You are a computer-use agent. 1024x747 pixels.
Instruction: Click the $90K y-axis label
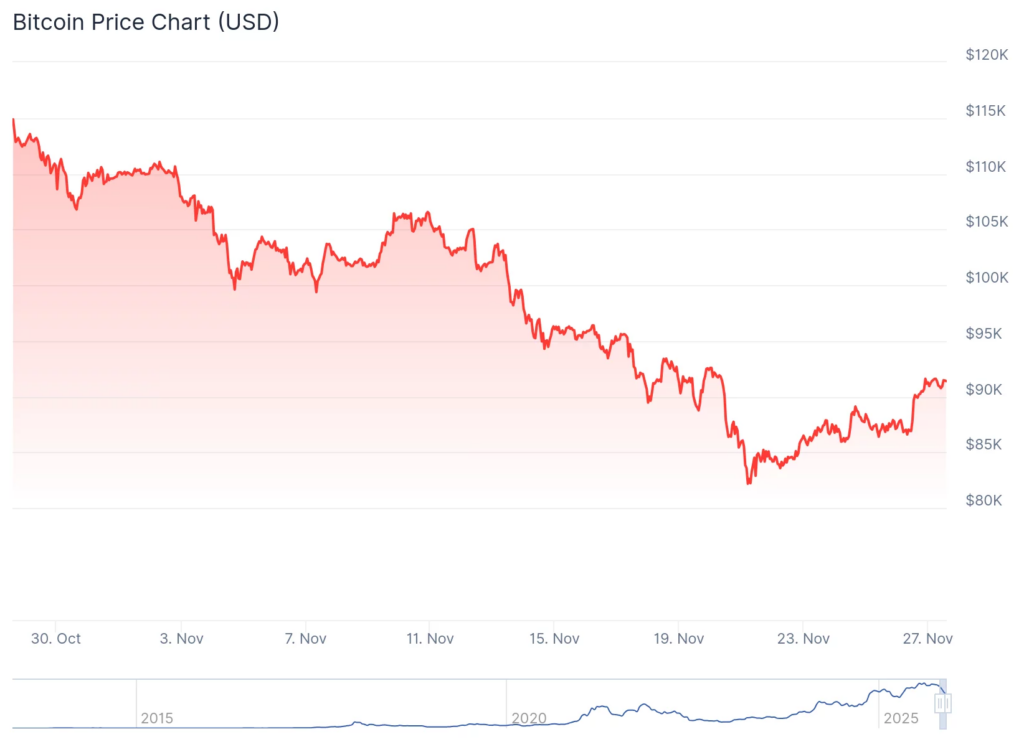[x=984, y=389]
